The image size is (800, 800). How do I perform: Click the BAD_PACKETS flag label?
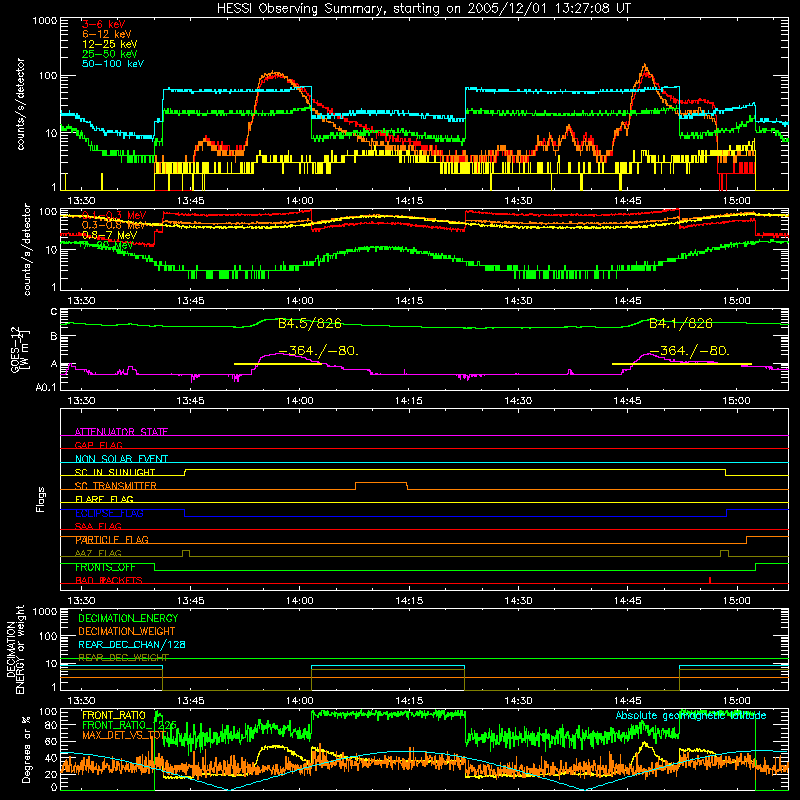(x=109, y=580)
